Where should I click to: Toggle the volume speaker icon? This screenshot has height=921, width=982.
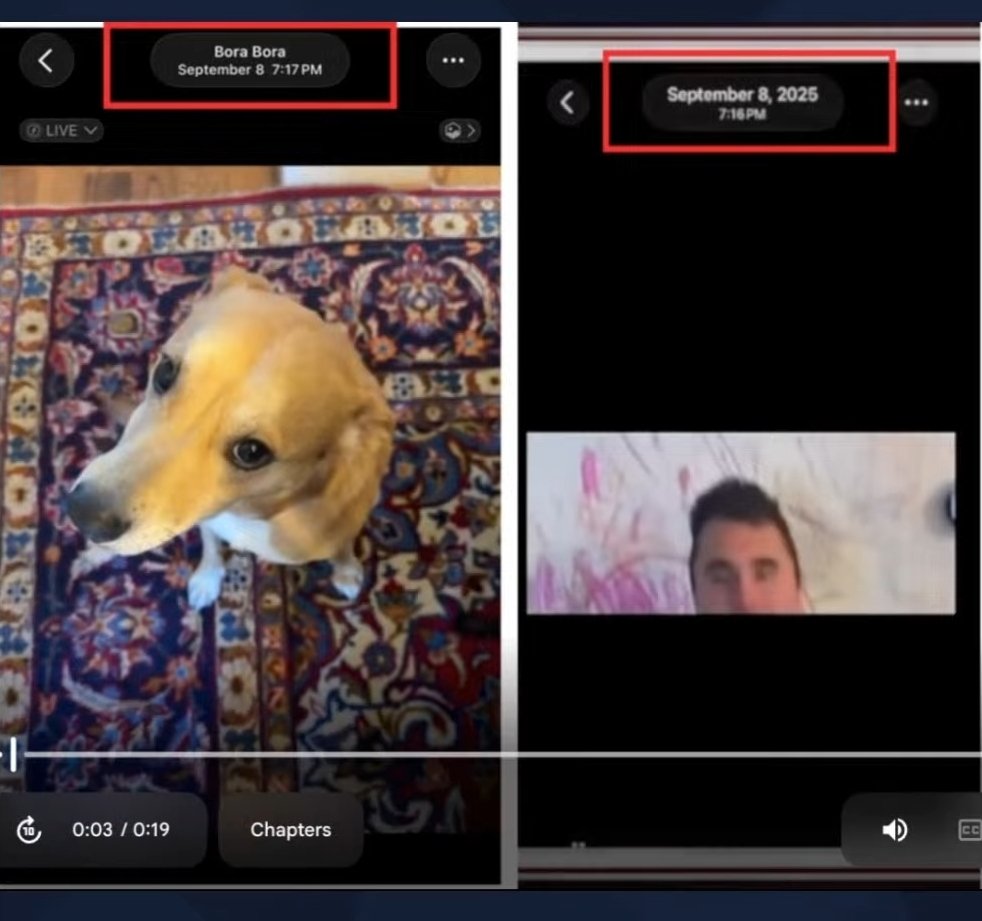894,830
